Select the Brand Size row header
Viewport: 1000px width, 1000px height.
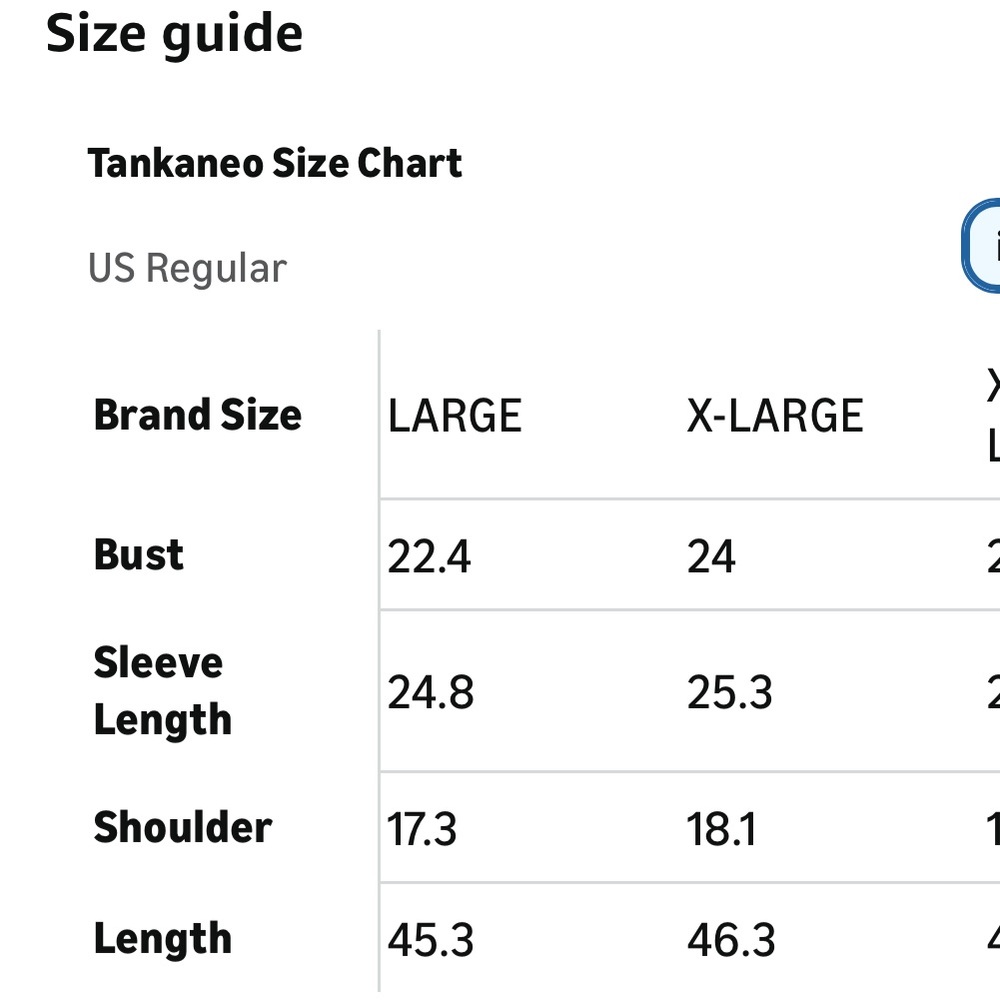point(197,415)
